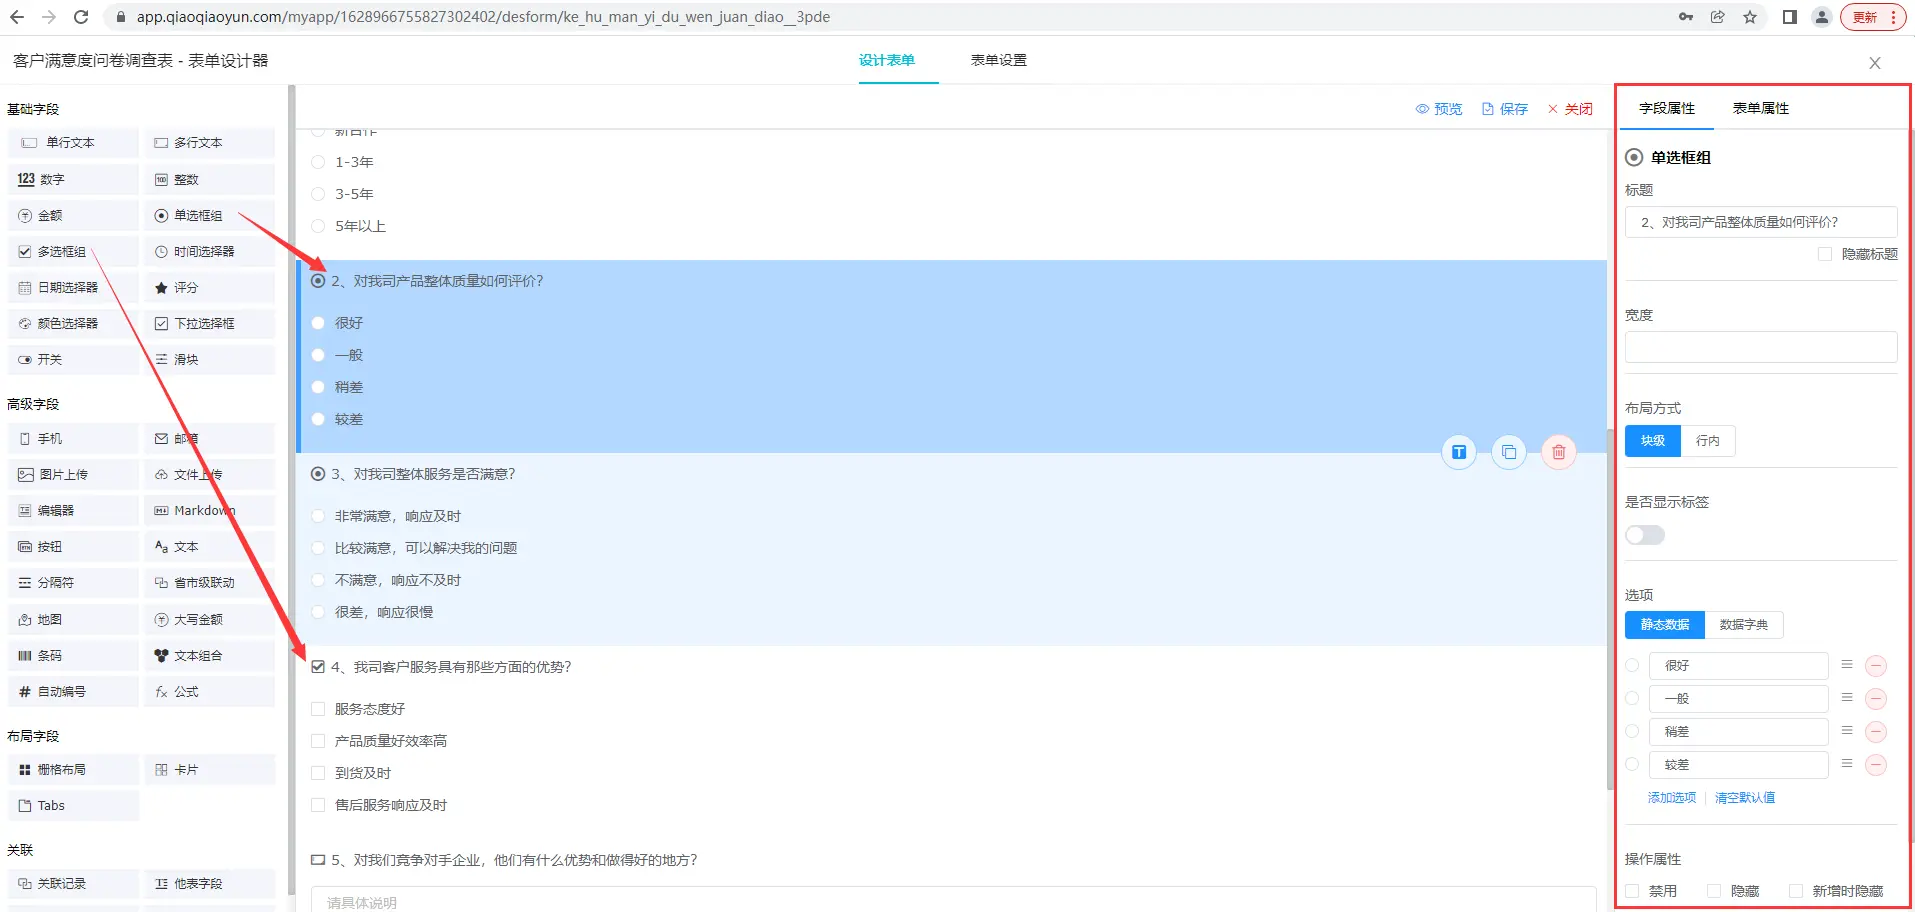This screenshot has height=912, width=1915.
Task: Check the 隐藏标题 checkbox
Action: click(1825, 254)
